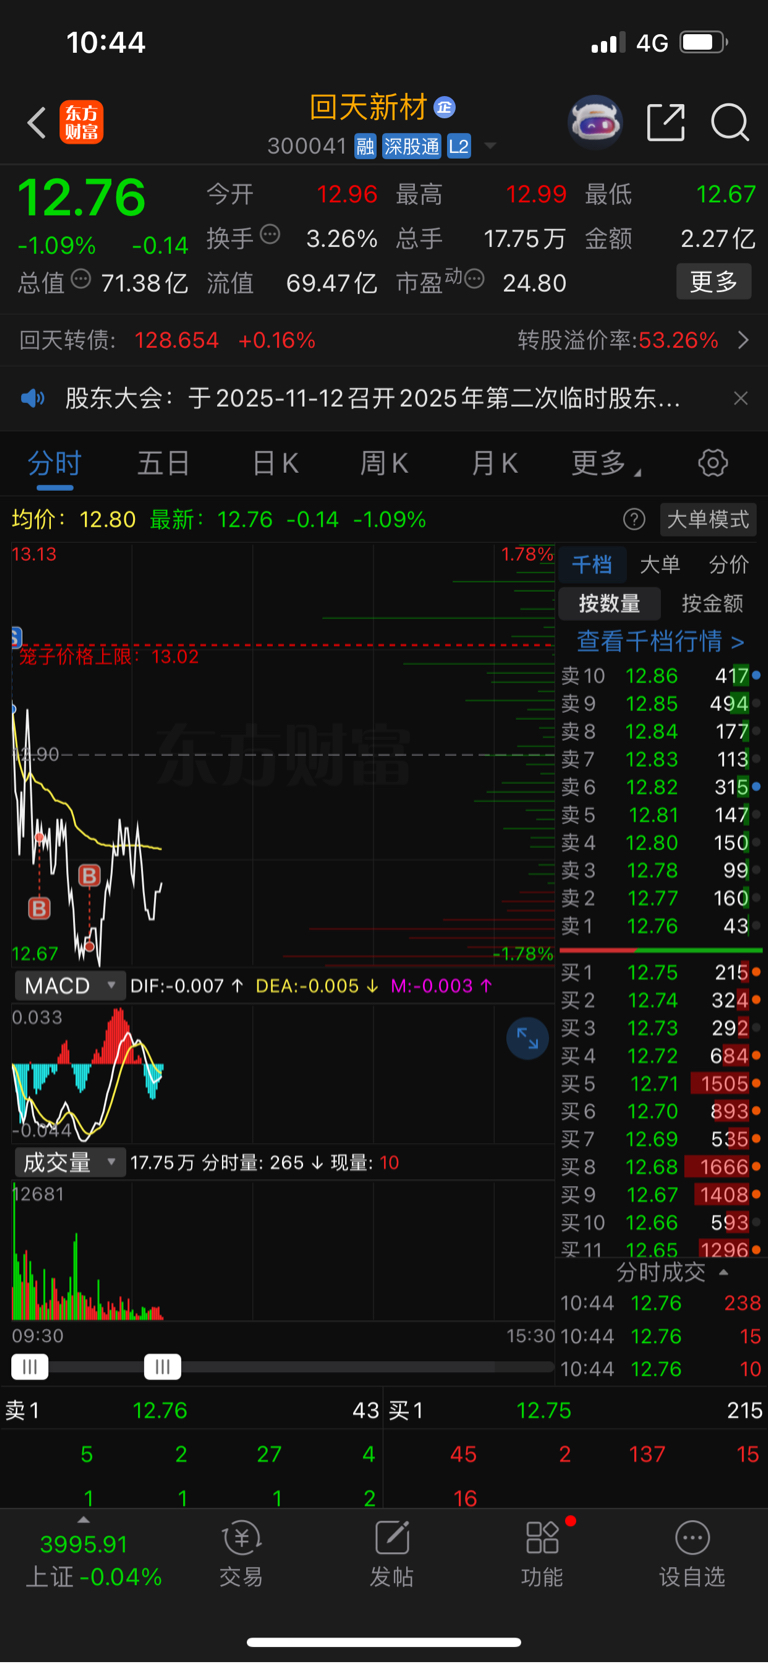Expand stock switcher arrow beside L2
This screenshot has height=1663, width=768.
coord(490,146)
